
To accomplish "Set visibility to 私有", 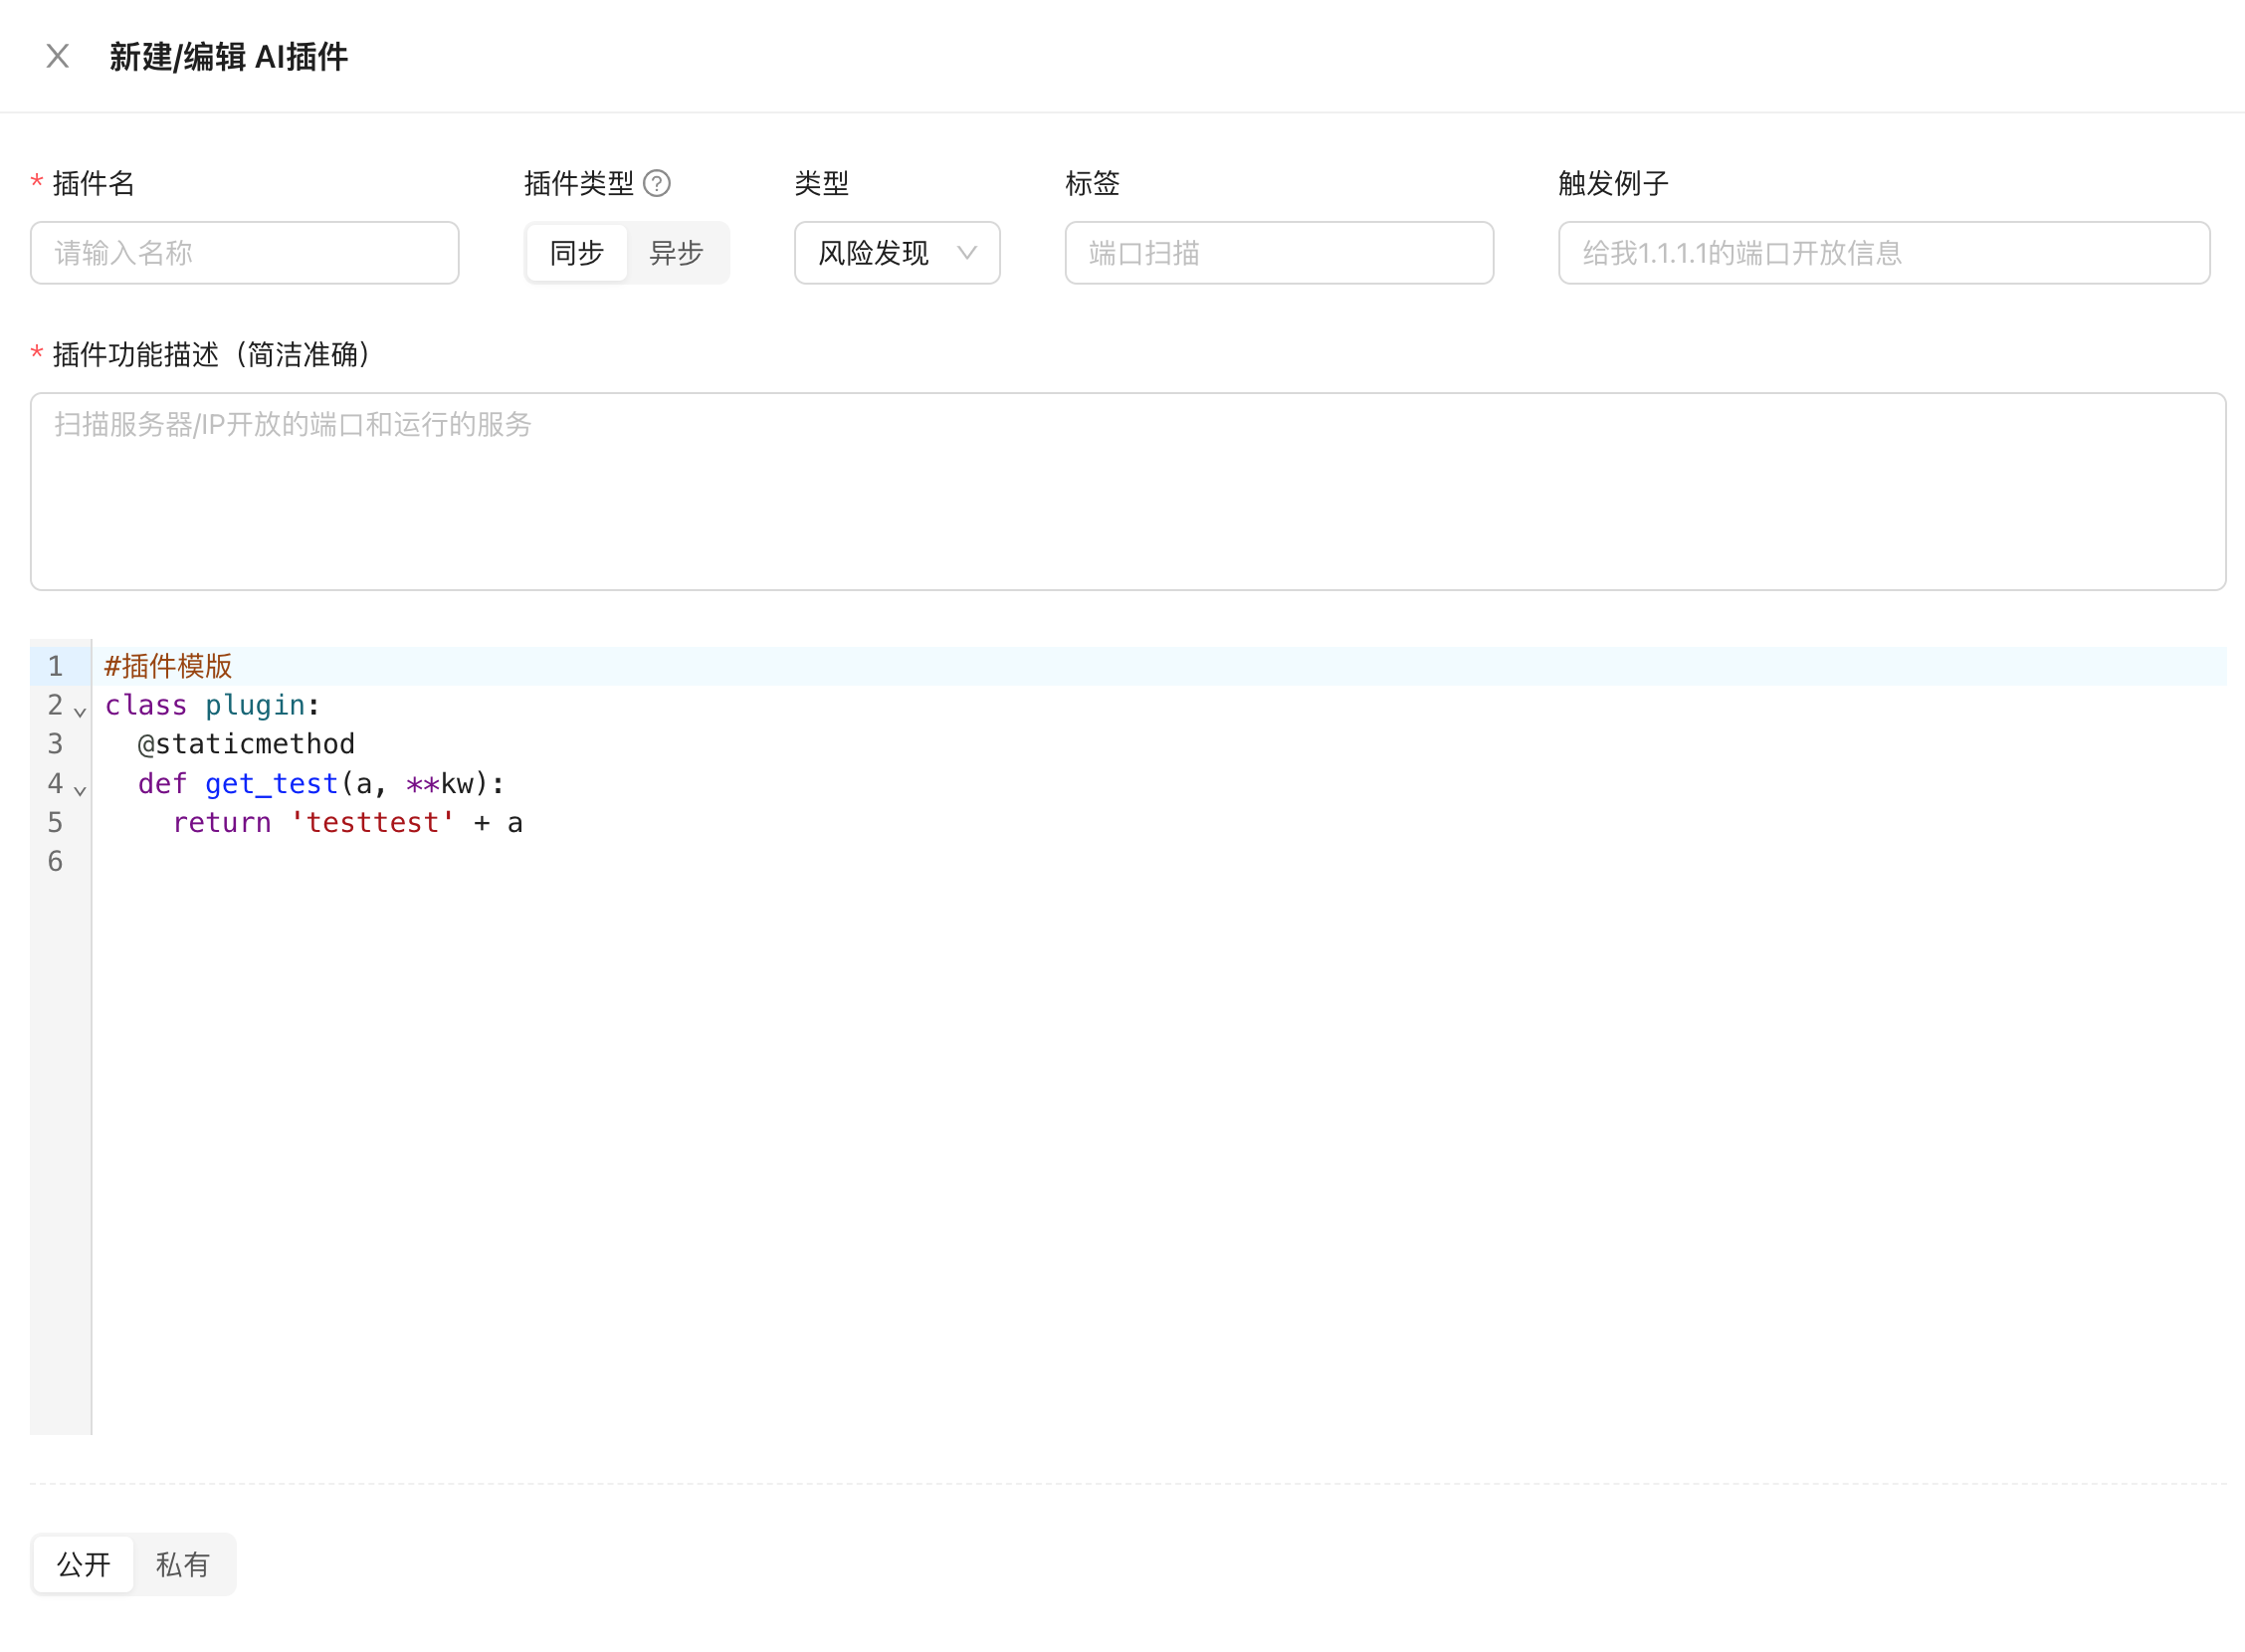I will point(183,1564).
